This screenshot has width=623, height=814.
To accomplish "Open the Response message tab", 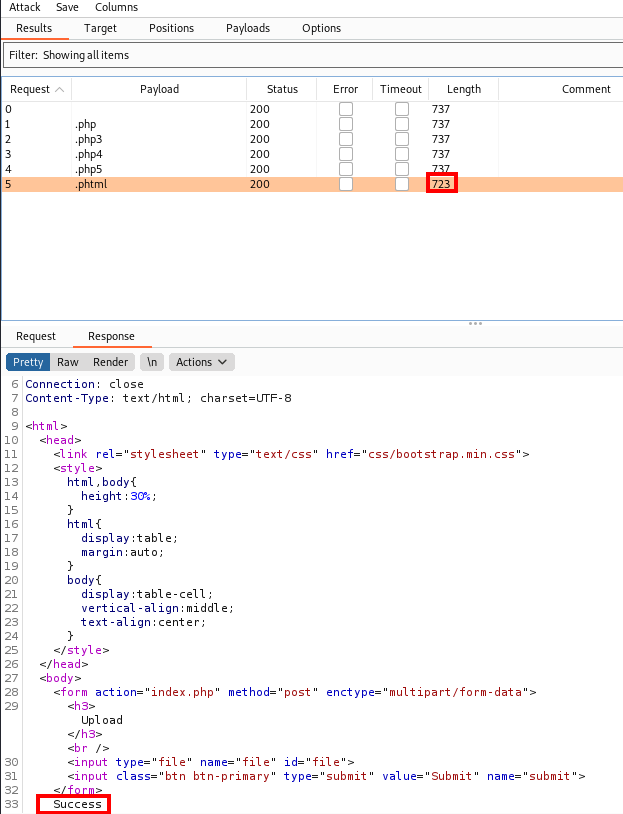I will tap(111, 336).
